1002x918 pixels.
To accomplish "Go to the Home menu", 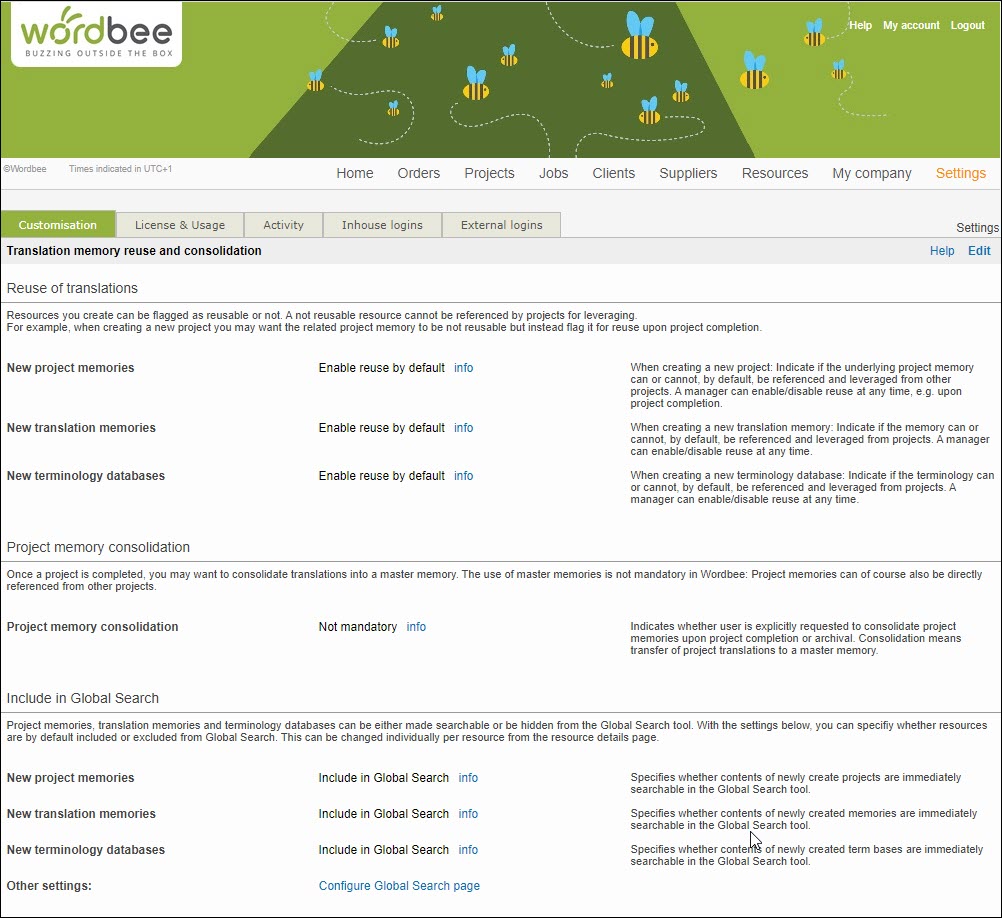I will tap(354, 173).
